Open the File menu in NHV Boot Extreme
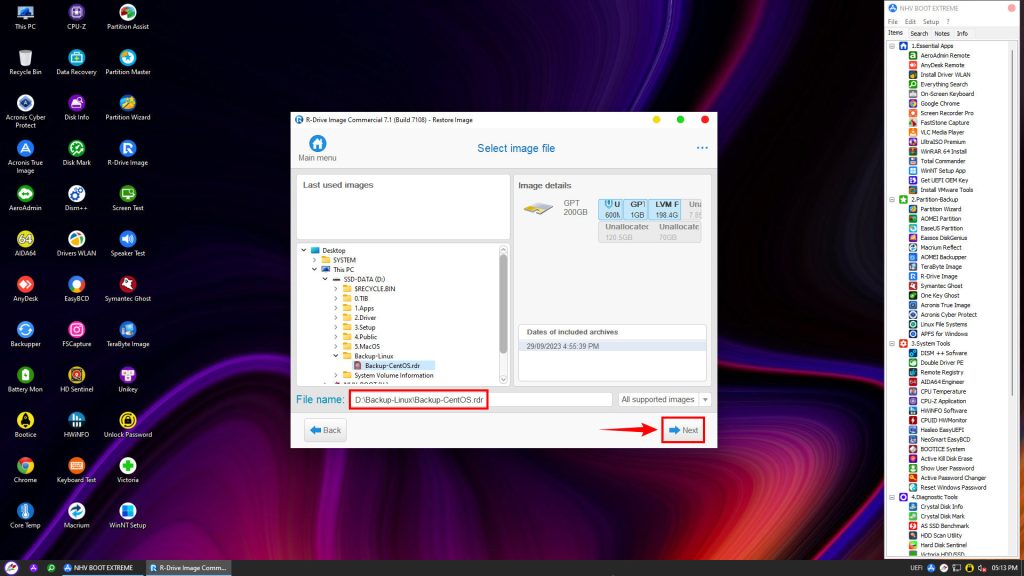 [893, 22]
